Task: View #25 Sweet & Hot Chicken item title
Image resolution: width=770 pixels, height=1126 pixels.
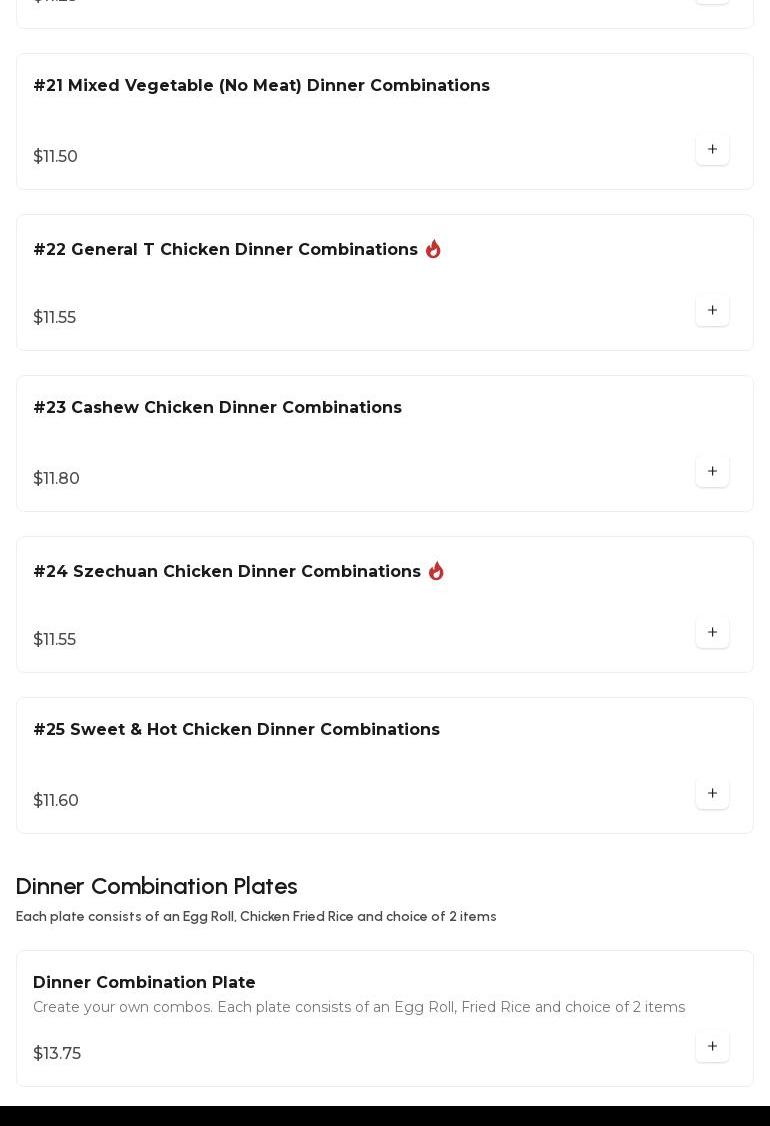Action: tap(236, 730)
